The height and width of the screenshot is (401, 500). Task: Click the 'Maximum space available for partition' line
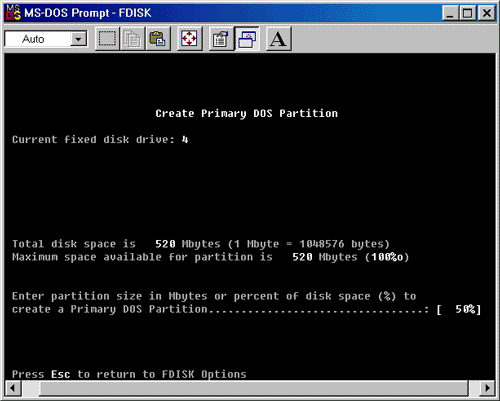pos(210,257)
